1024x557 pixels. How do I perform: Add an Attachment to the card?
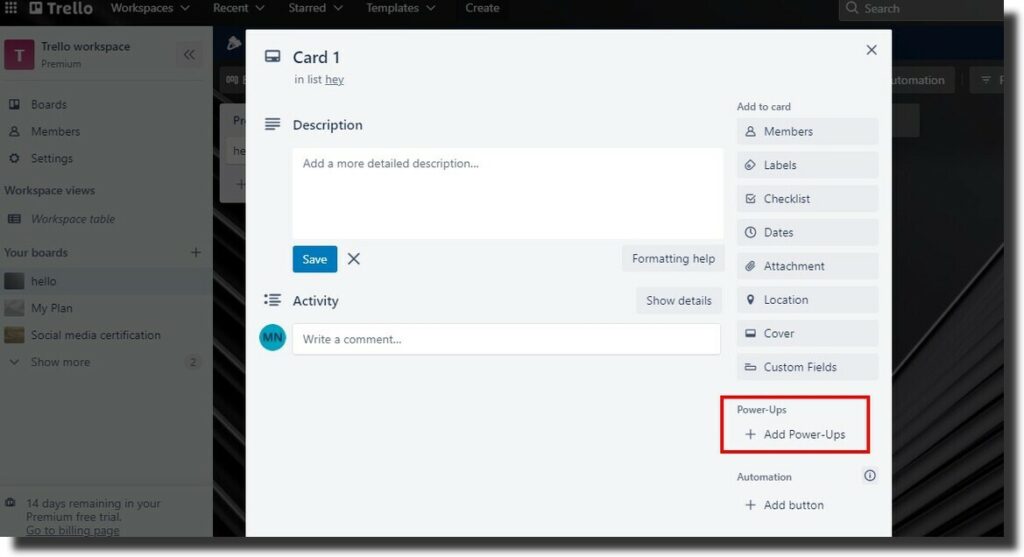click(x=807, y=266)
